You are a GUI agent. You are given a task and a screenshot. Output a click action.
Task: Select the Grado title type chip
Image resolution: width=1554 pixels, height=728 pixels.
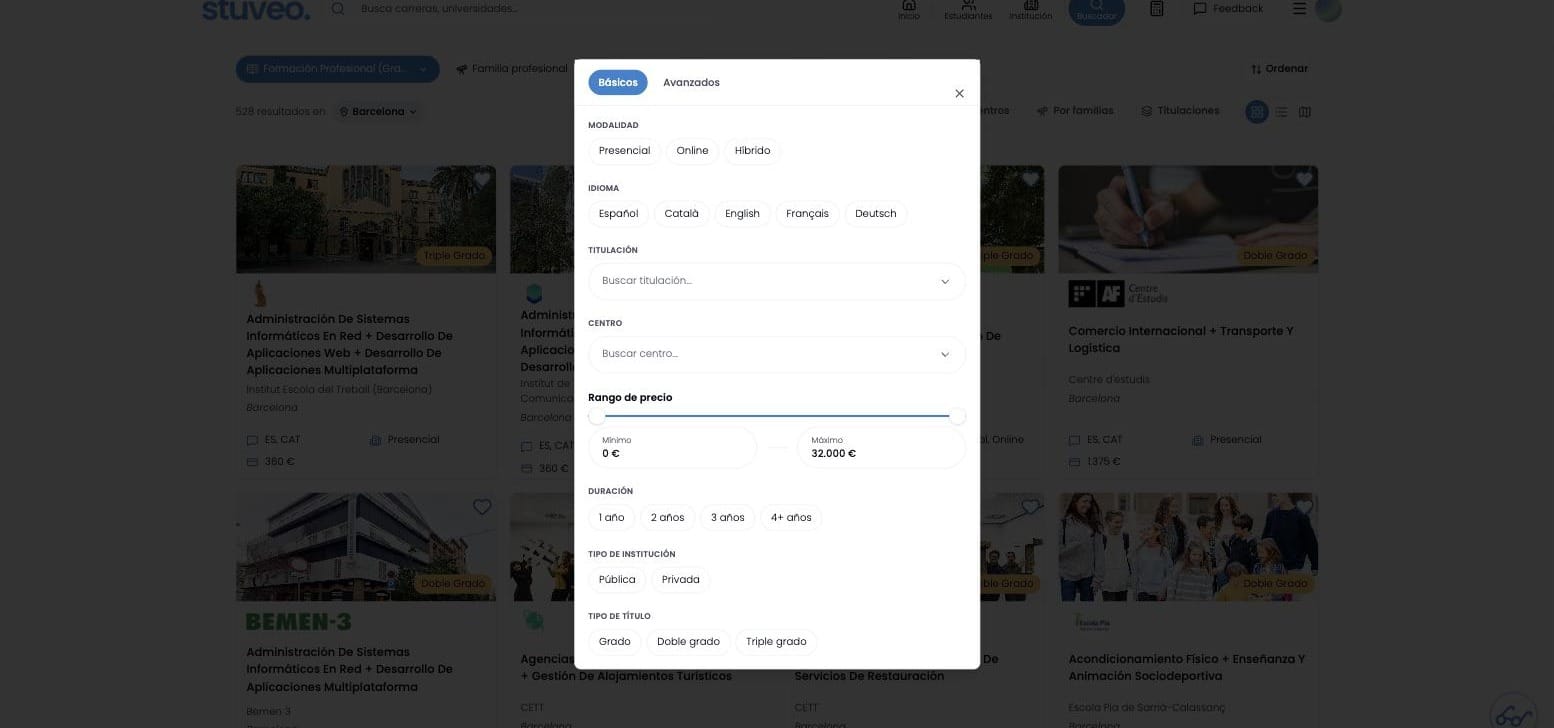pos(614,642)
